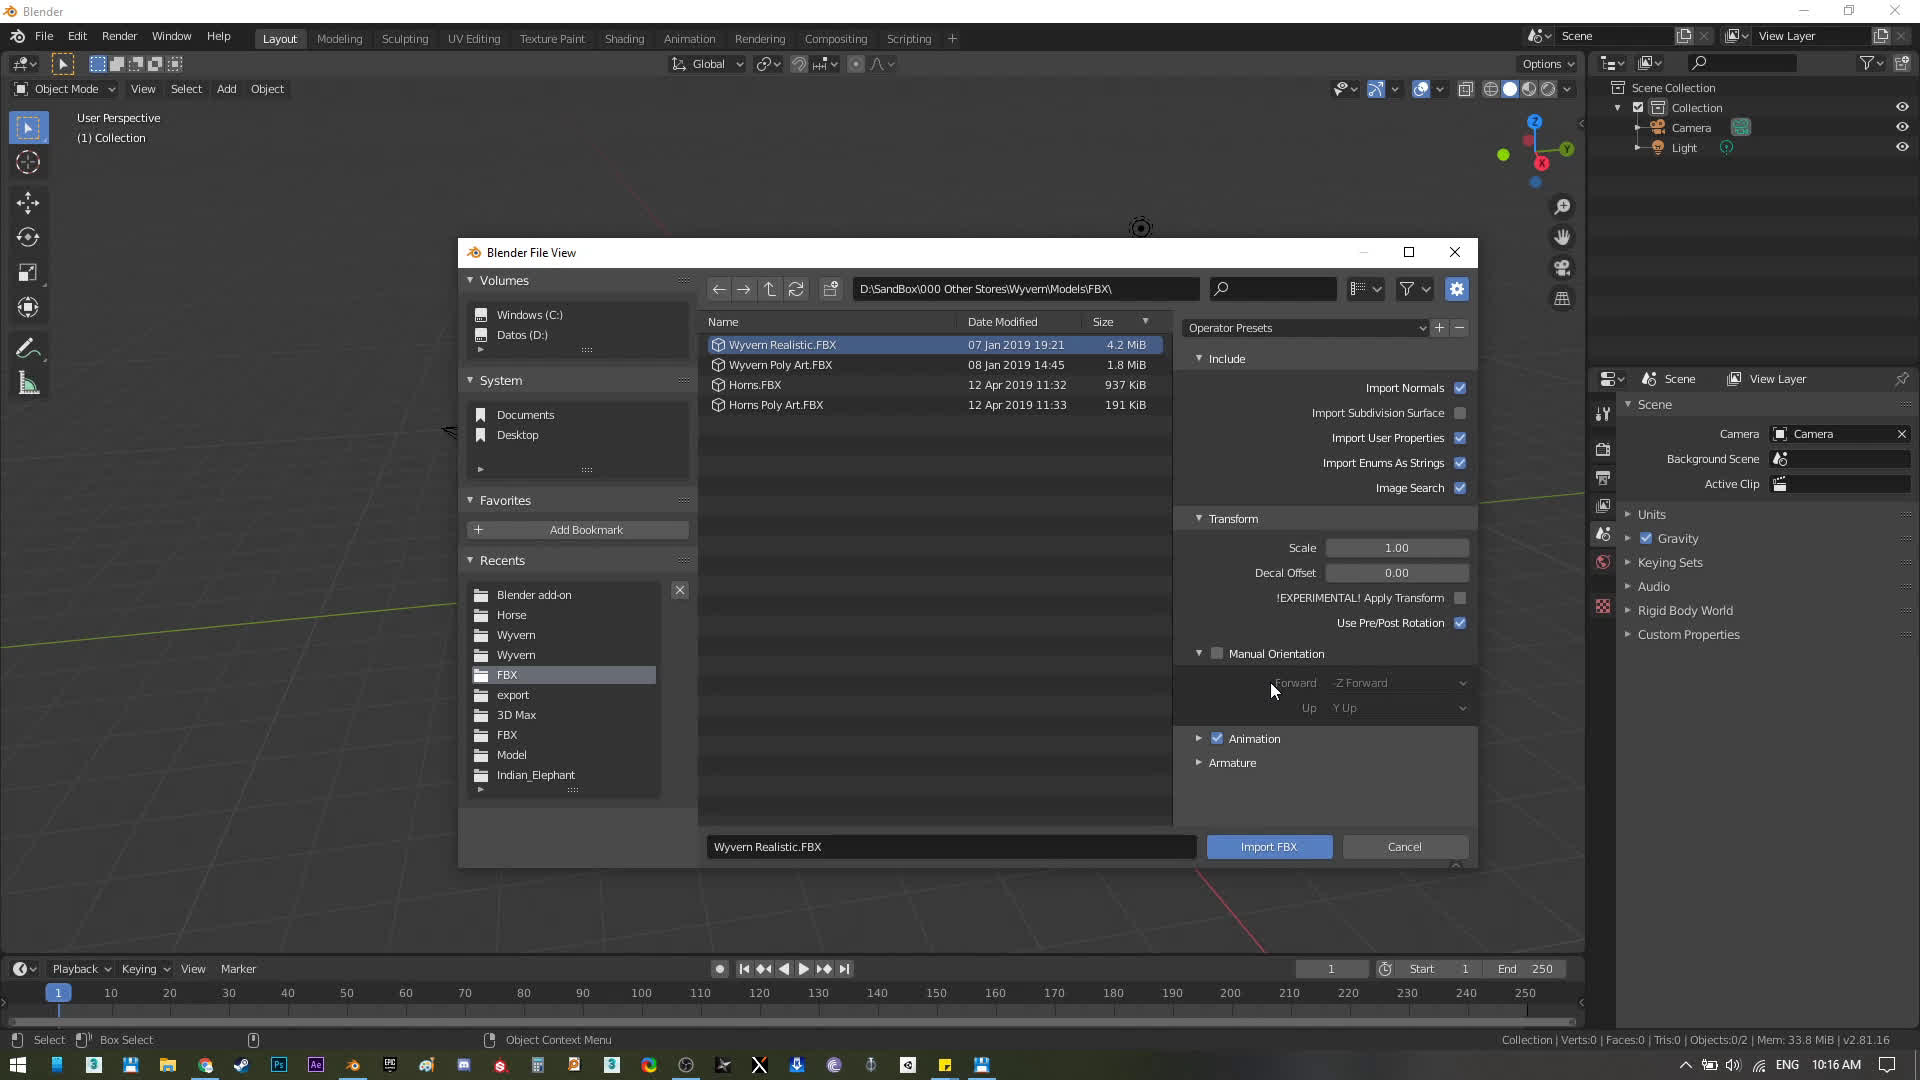1920x1080 pixels.
Task: Click the Import FBX button
Action: click(1269, 847)
